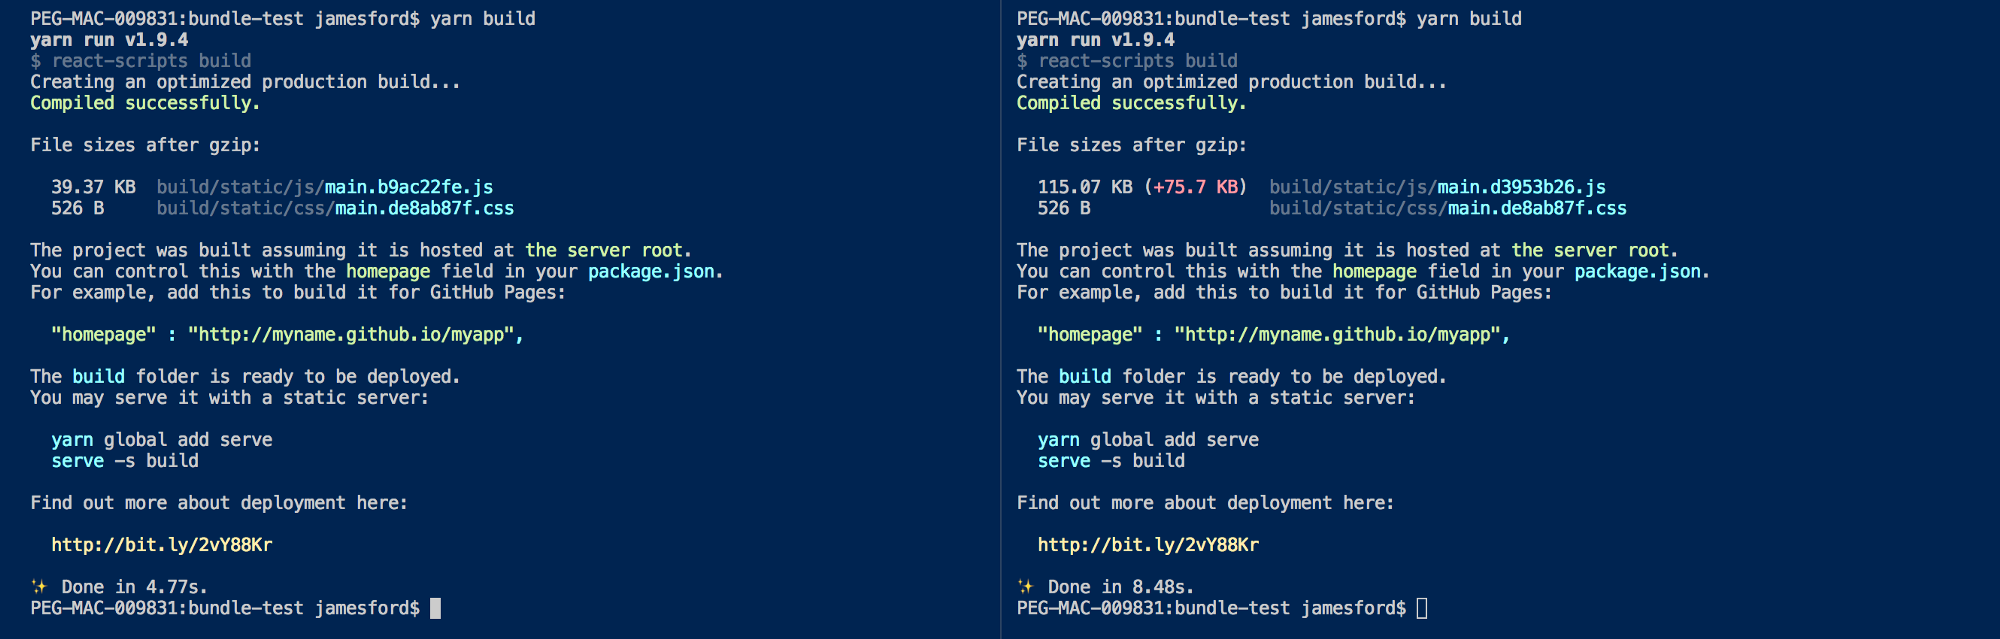This screenshot has width=2000, height=639.
Task: Open the bit.ly link in right terminal
Action: [x=1148, y=545]
